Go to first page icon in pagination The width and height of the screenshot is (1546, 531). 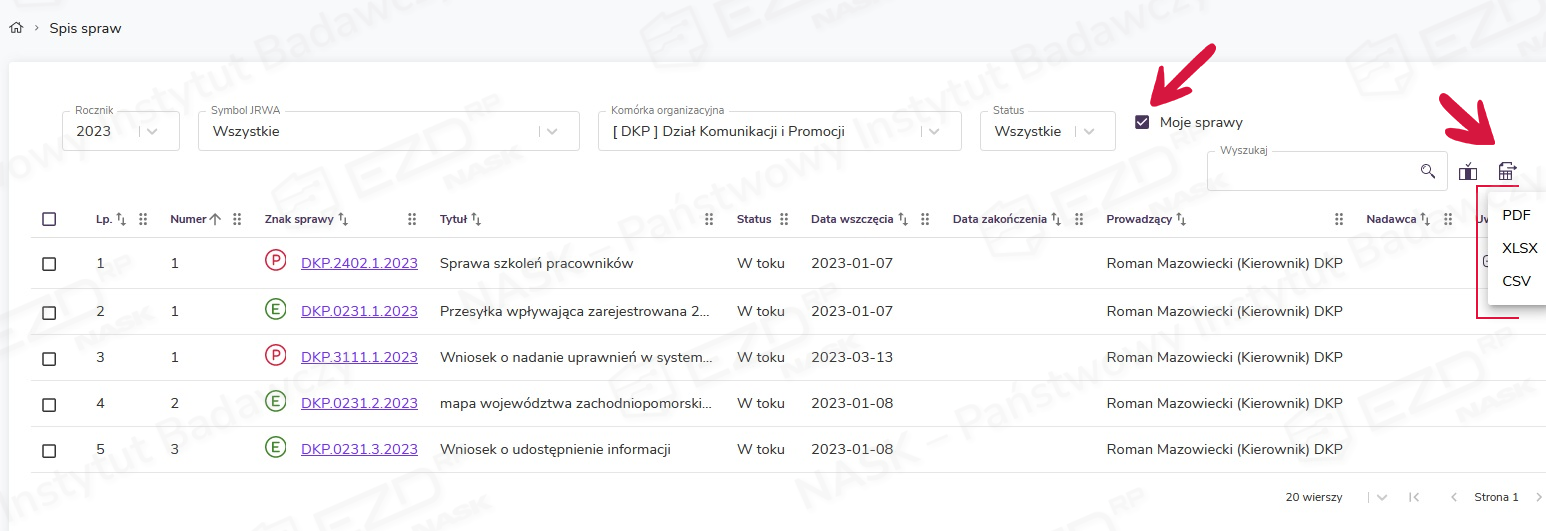tap(1414, 497)
